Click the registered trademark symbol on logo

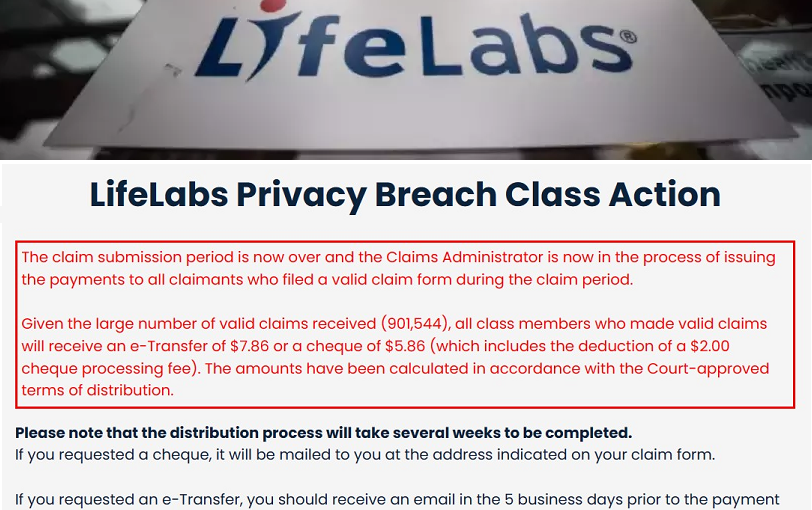click(x=628, y=38)
